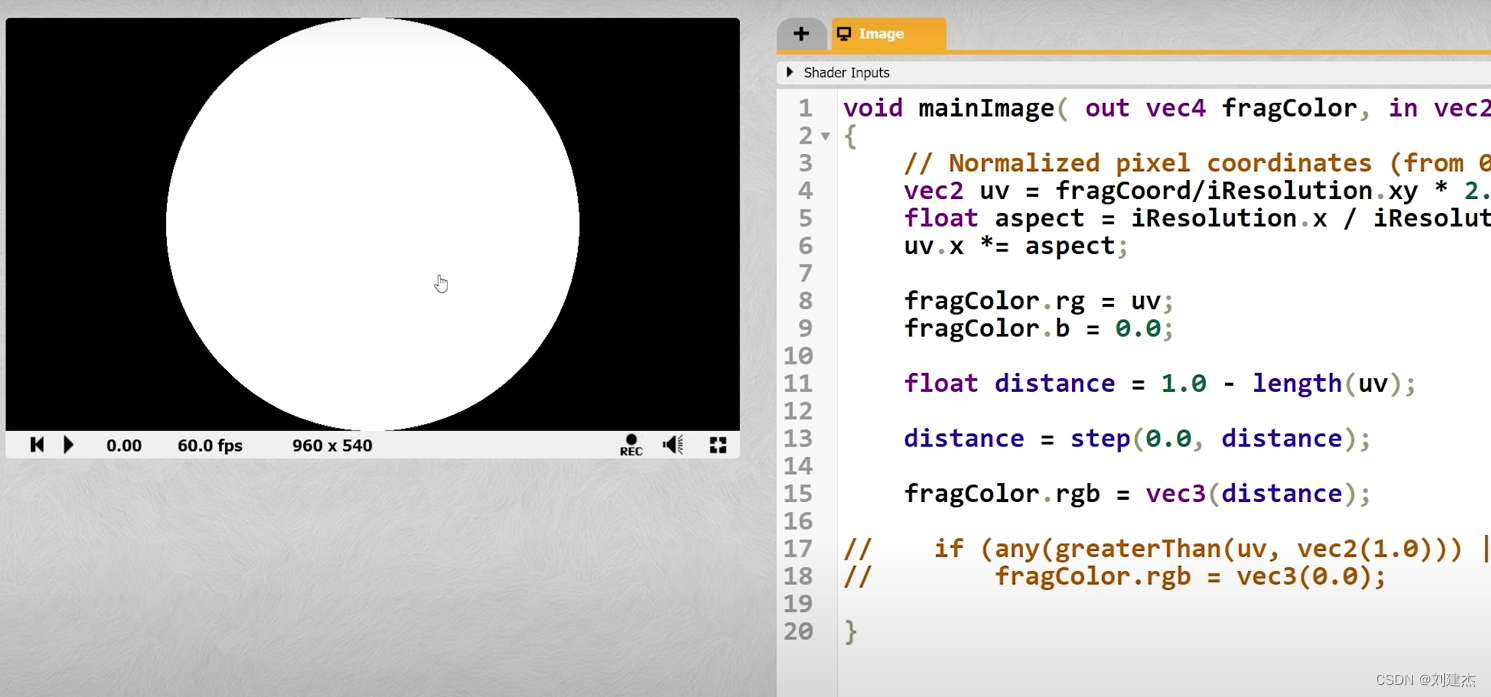This screenshot has width=1491, height=697.
Task: Open the Shader Inputs disclosure triangle
Action: pyautogui.click(x=788, y=72)
